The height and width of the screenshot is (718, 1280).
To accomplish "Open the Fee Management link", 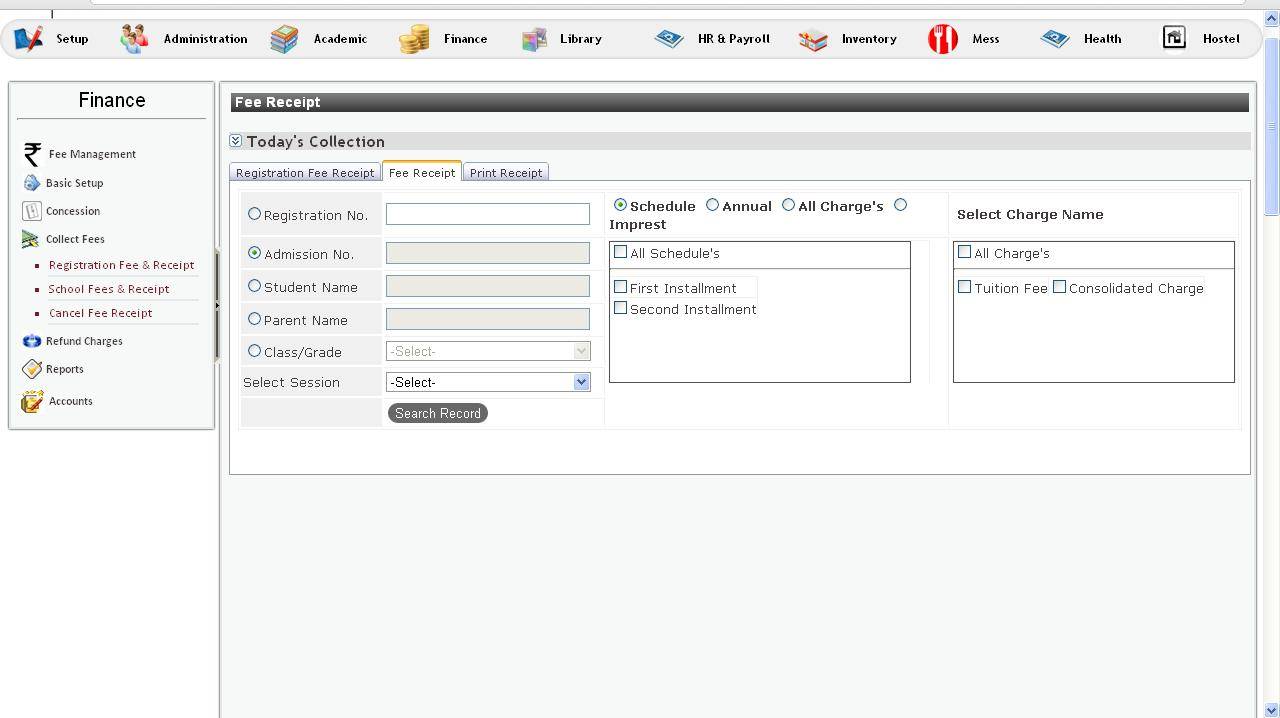I will pyautogui.click(x=92, y=154).
